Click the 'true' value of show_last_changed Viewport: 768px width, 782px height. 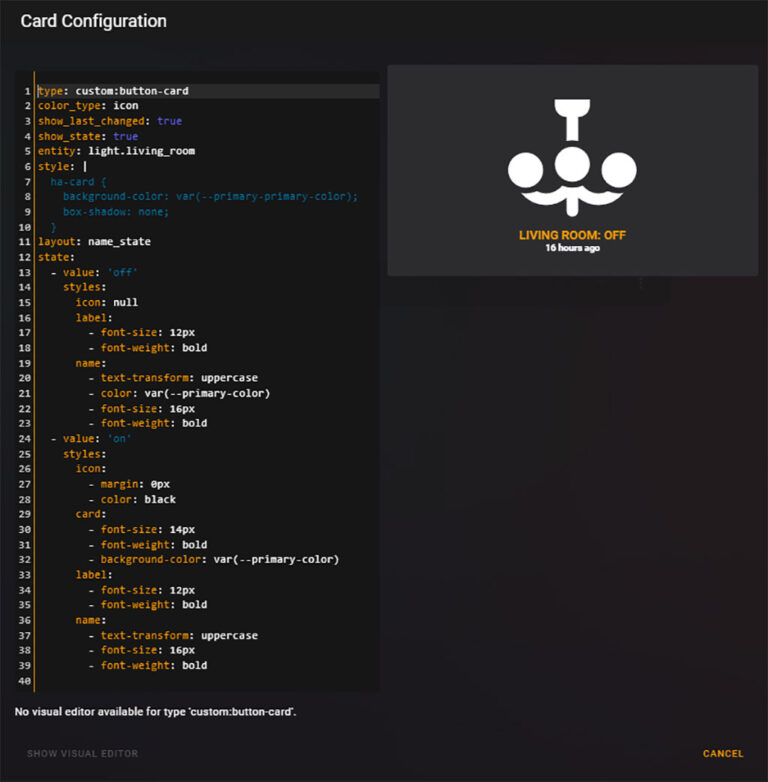169,121
